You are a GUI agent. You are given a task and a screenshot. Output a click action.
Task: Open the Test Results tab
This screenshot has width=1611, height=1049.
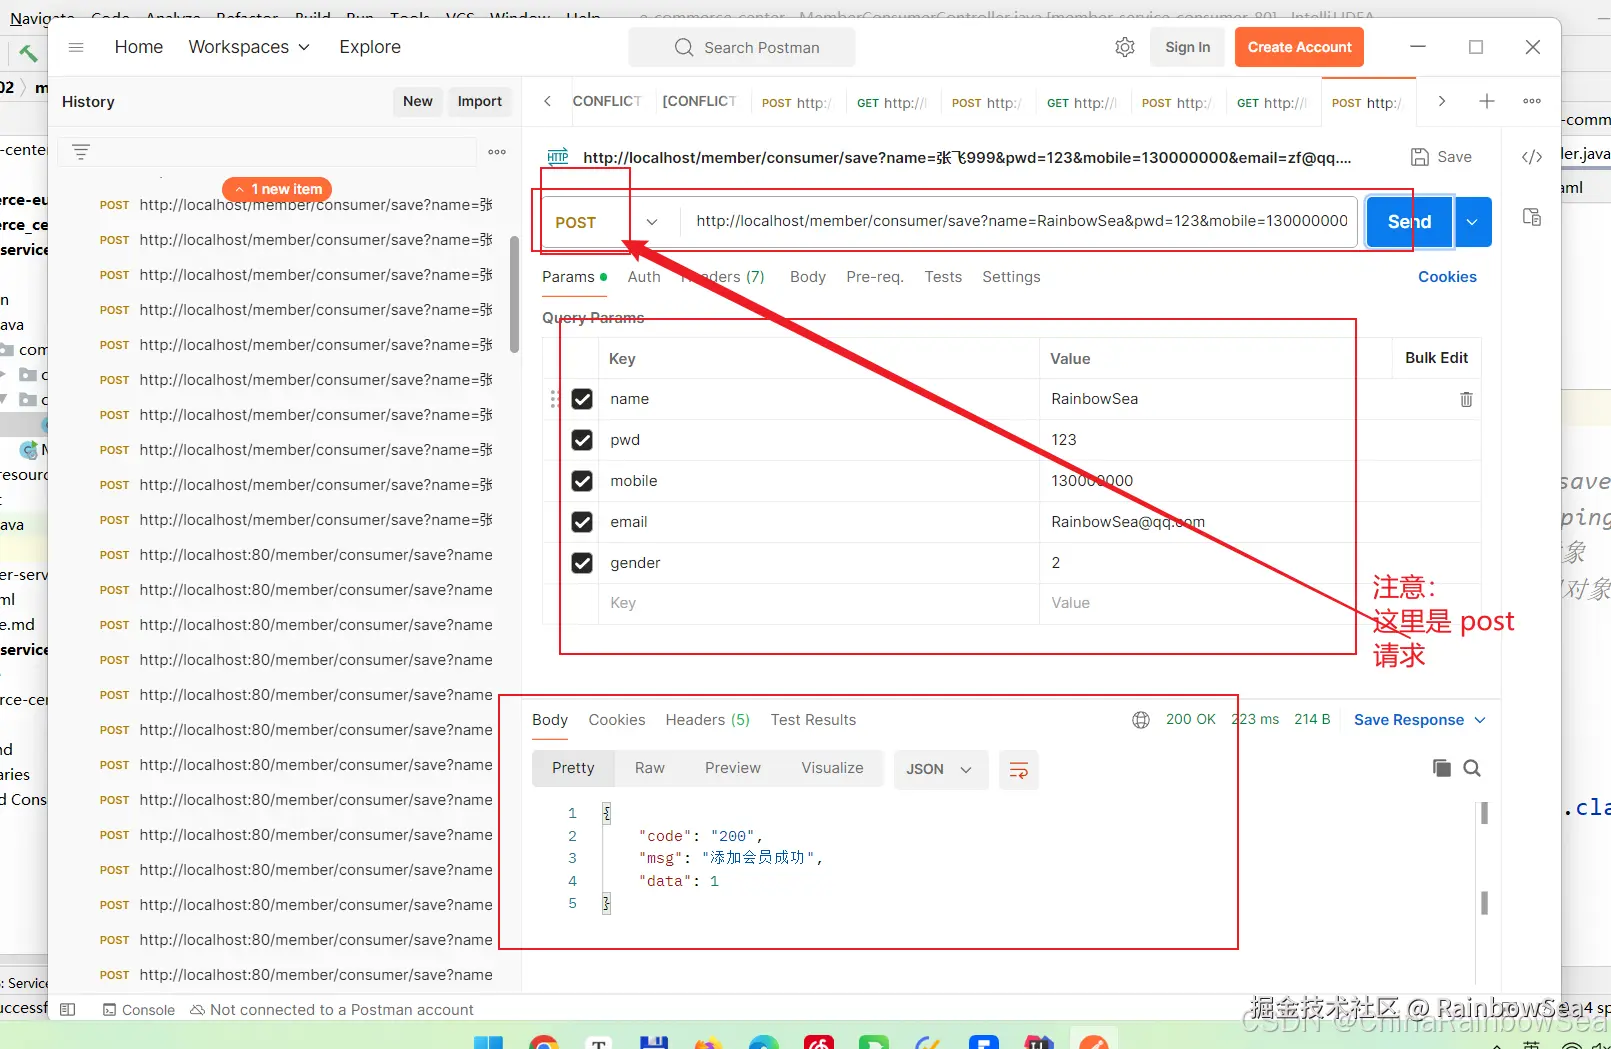pyautogui.click(x=813, y=720)
